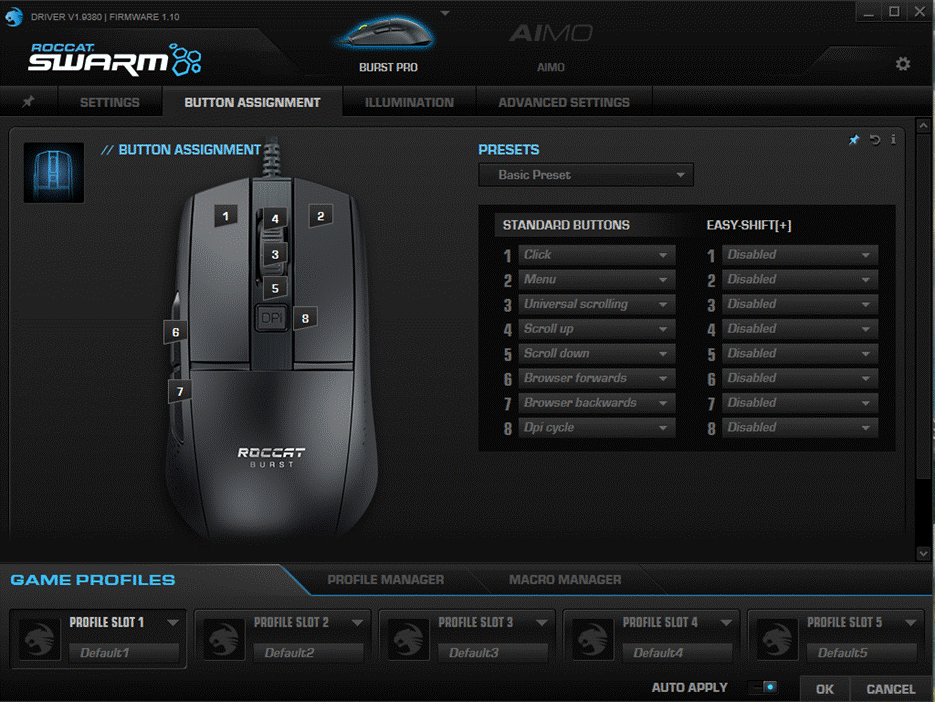Click the scrollbar down arrow
Viewport: 935px width, 702px height.
(923, 553)
